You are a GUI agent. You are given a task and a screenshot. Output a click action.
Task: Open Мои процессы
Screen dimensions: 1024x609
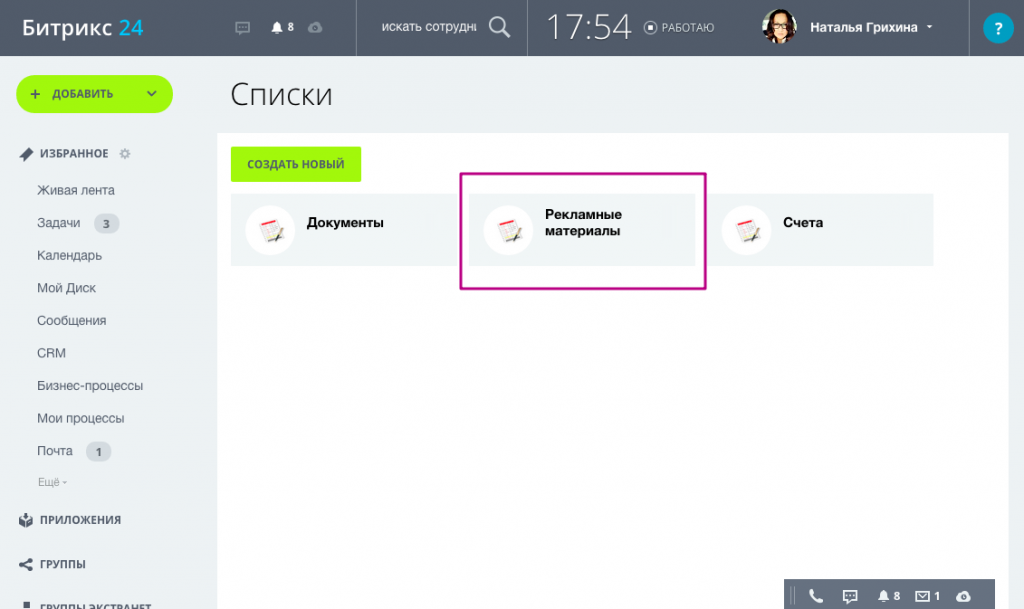click(x=80, y=418)
